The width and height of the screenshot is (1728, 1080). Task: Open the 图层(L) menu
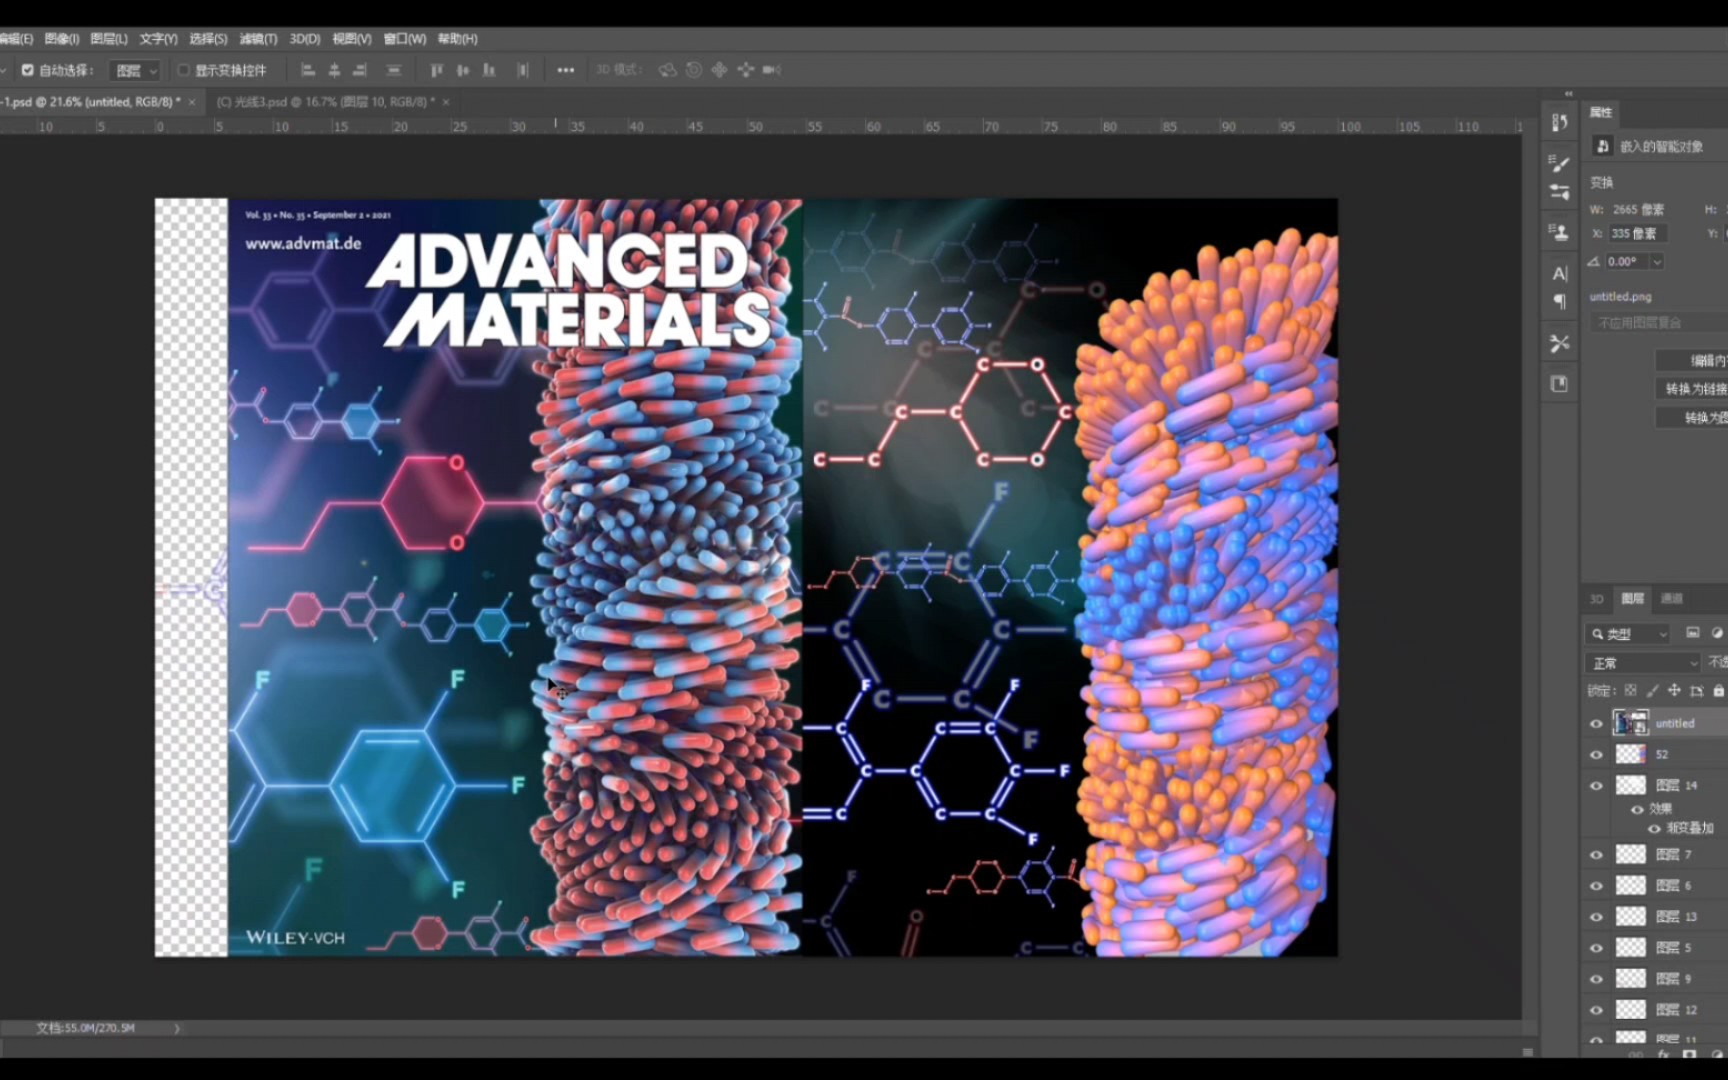(x=109, y=39)
